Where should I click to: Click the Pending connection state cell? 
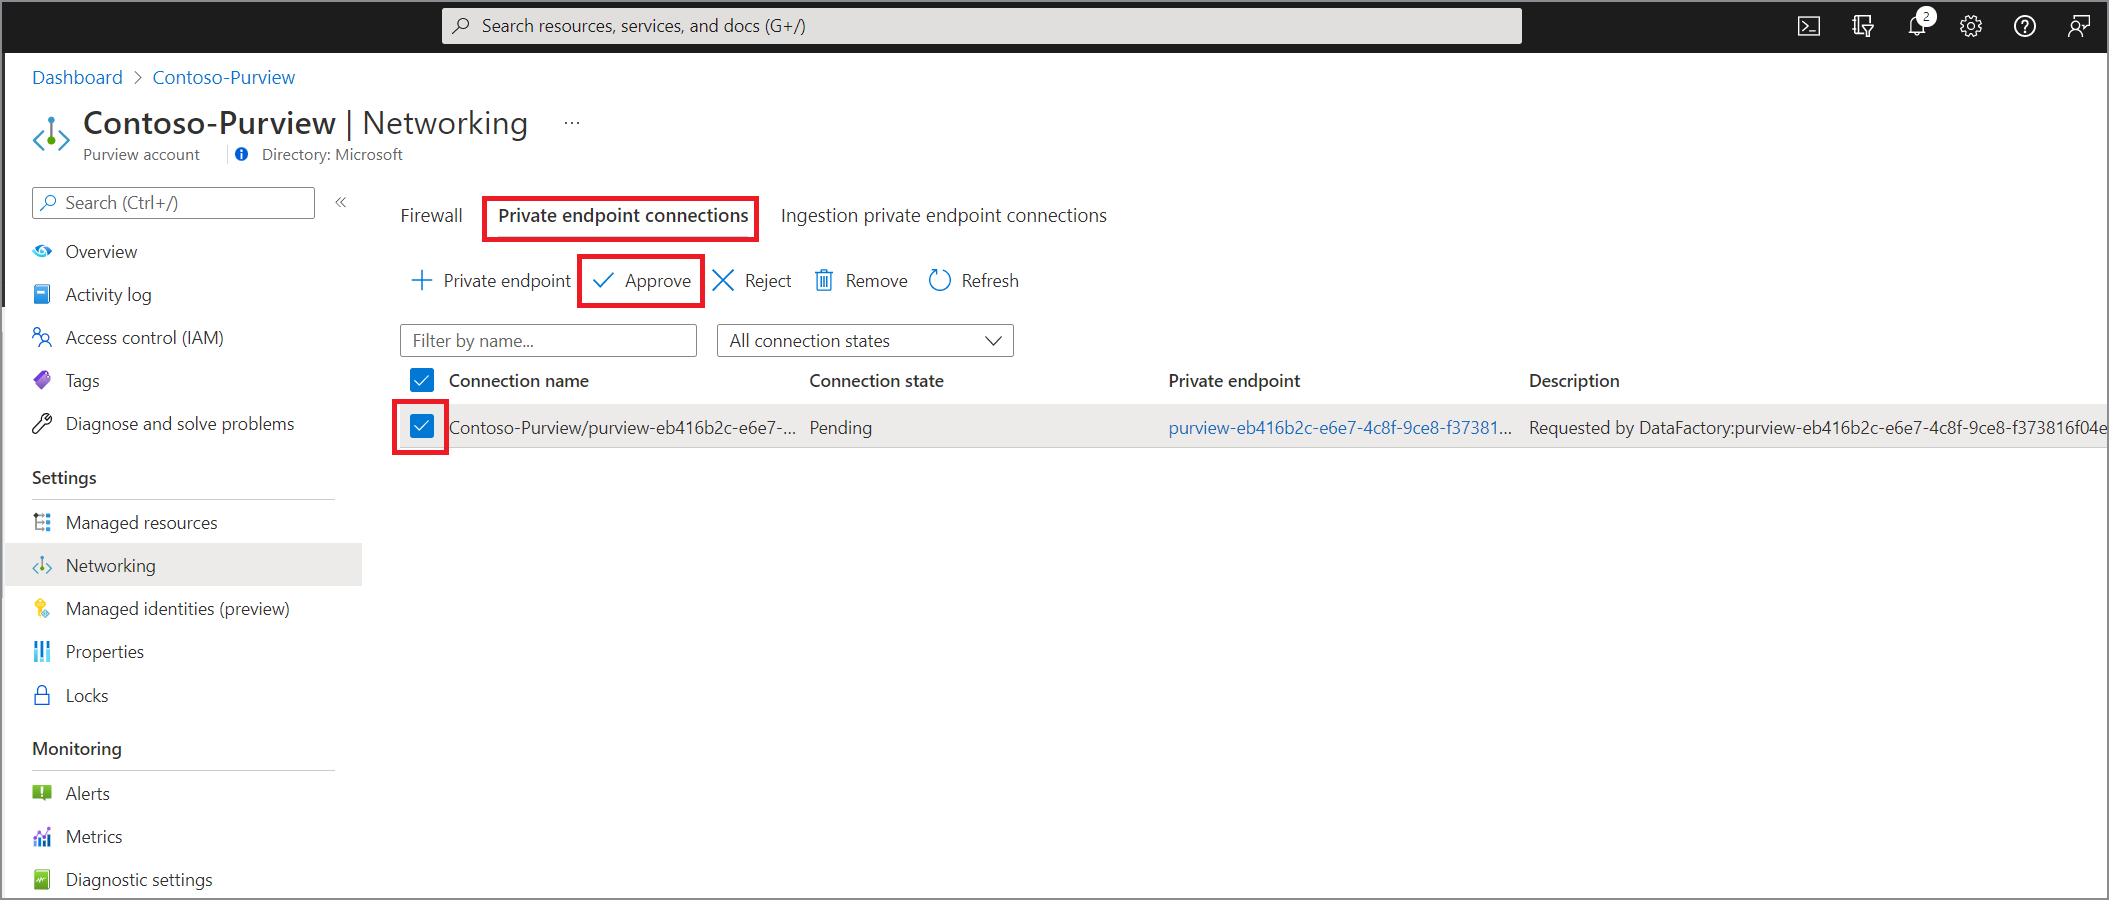click(x=841, y=427)
